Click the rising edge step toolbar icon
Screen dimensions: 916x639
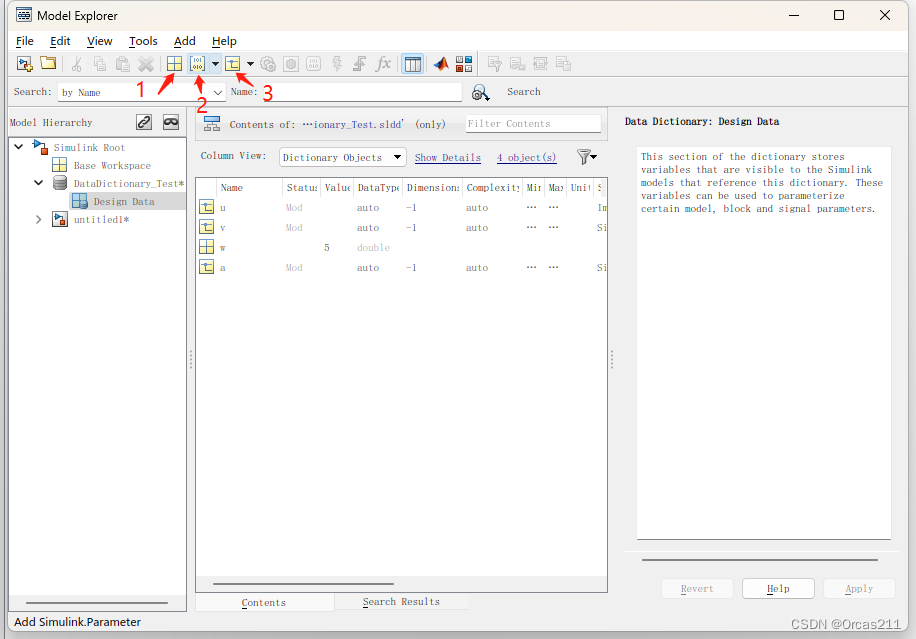360,64
